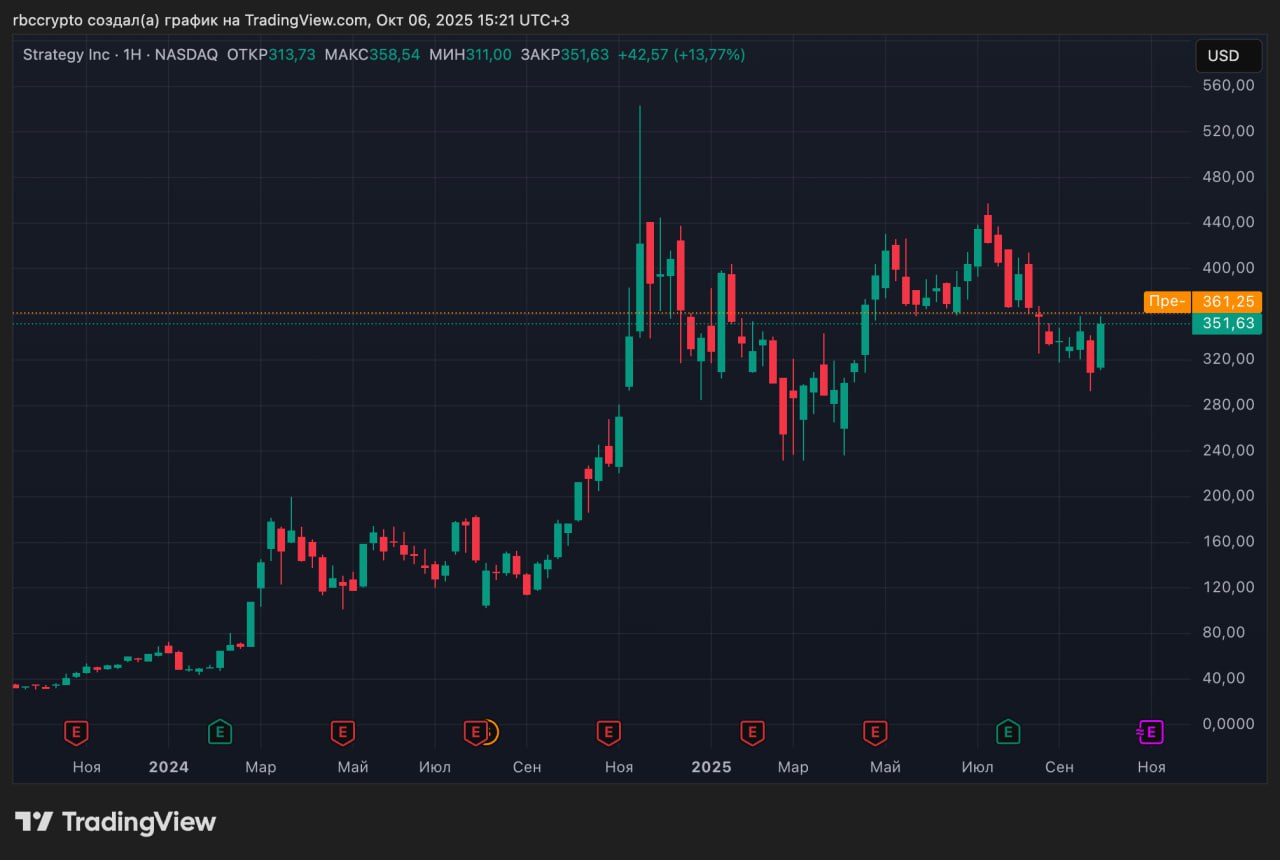Click the 2024 year label on time axis
This screenshot has width=1280, height=860.
click(x=168, y=767)
